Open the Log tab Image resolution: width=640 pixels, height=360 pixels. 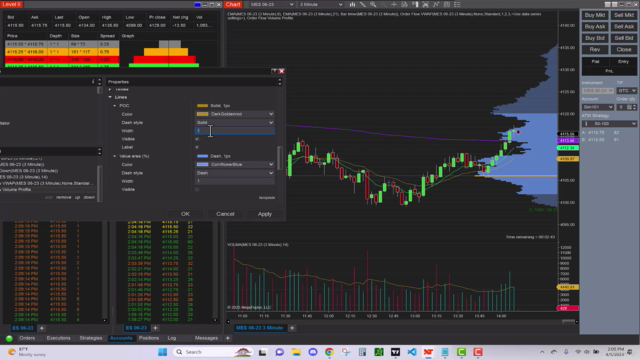(172, 338)
